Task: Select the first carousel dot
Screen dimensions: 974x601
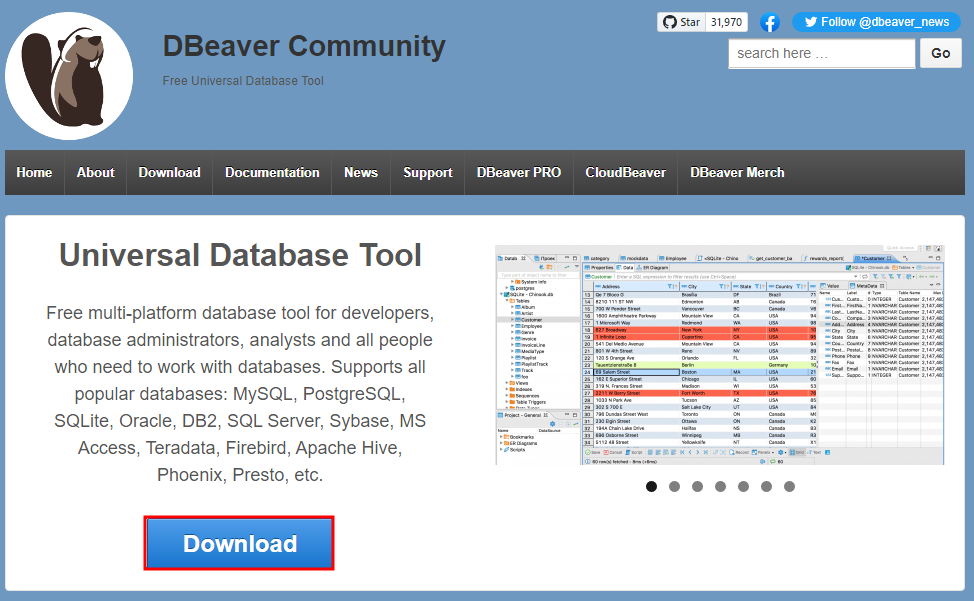Action: tap(651, 486)
